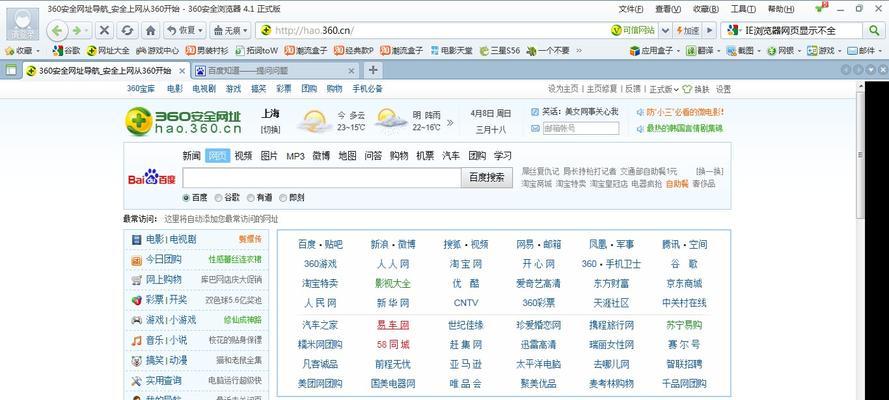Click the 百度搜索 search button
Screen dimensions: 889x400
tap(487, 177)
